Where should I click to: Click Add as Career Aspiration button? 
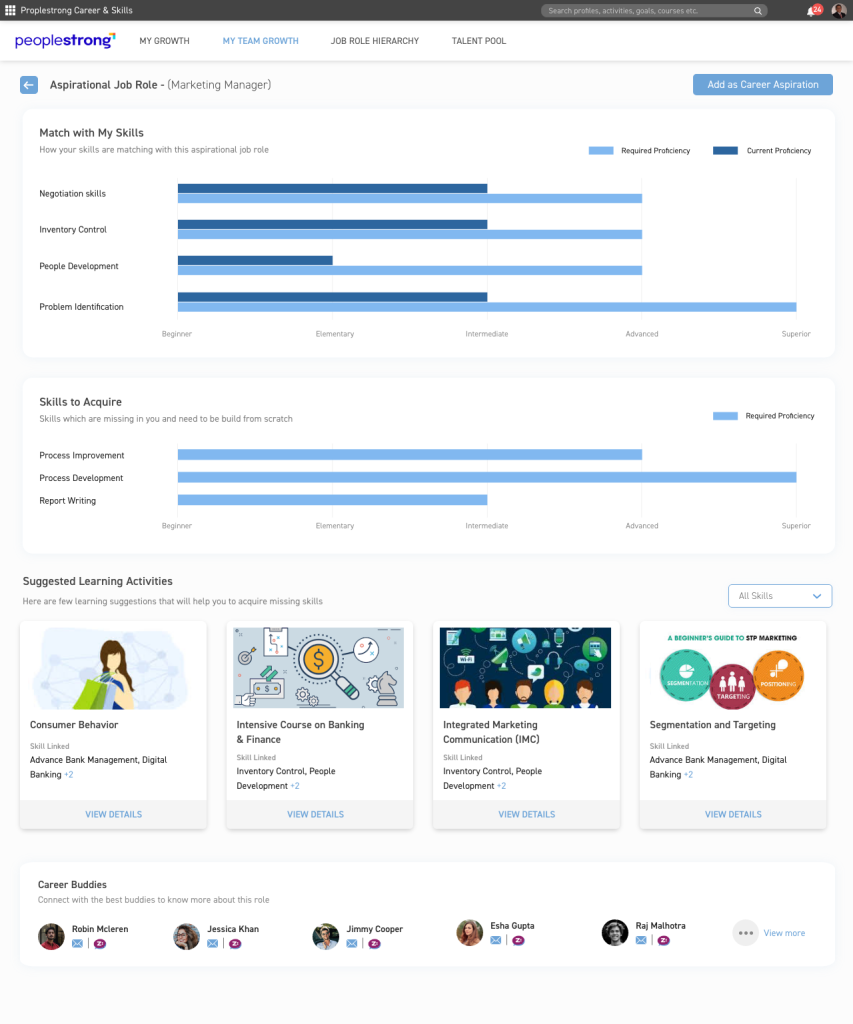click(x=762, y=85)
